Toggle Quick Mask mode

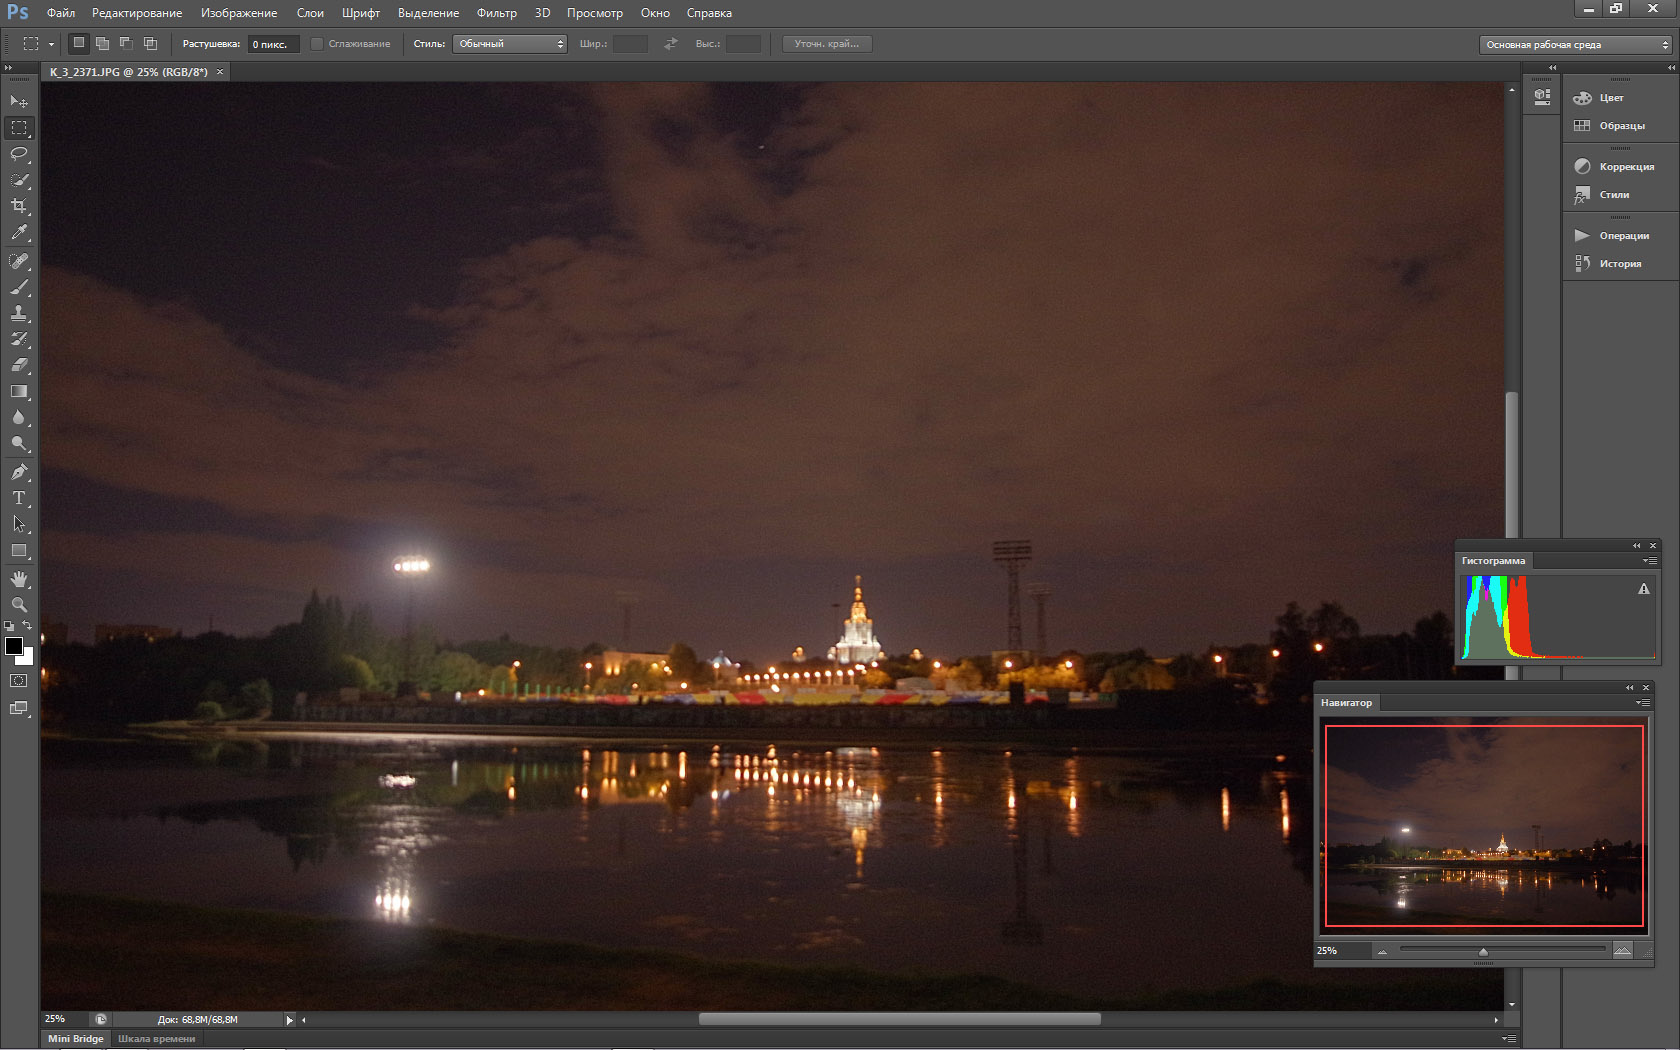pos(19,680)
